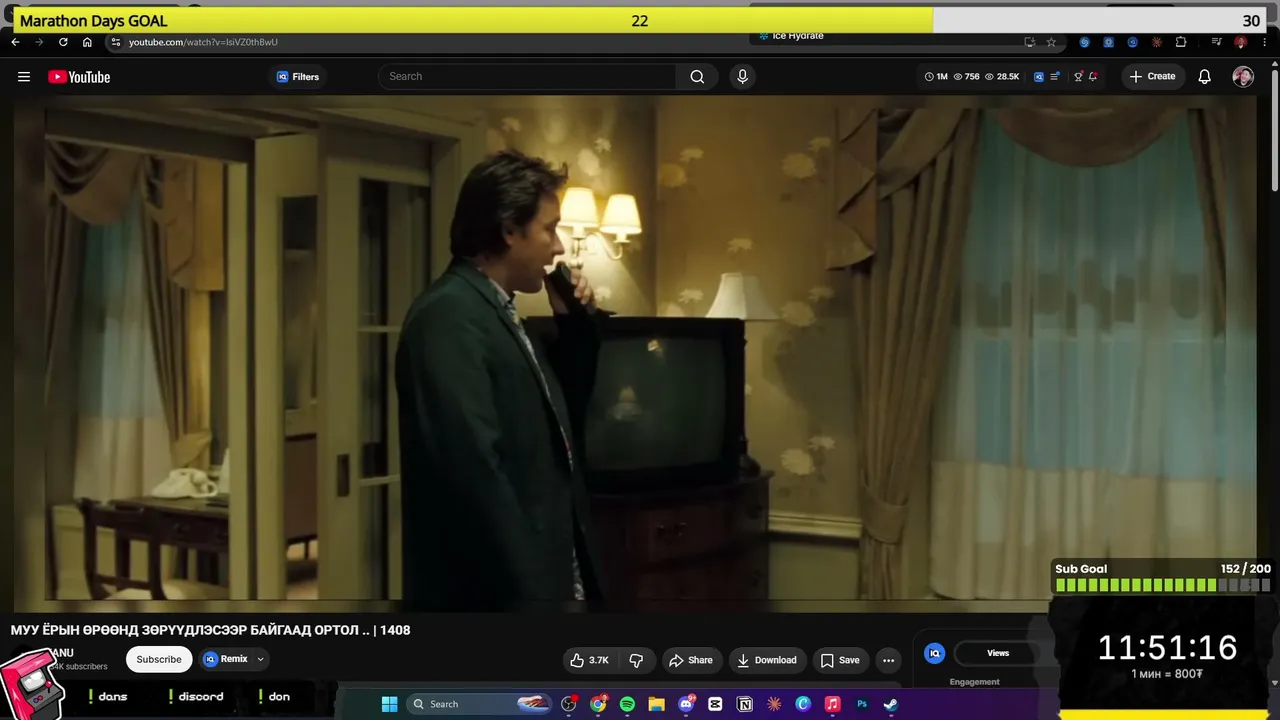The height and width of the screenshot is (720, 1280).
Task: Open Discord from the taskbar
Action: [686, 704]
